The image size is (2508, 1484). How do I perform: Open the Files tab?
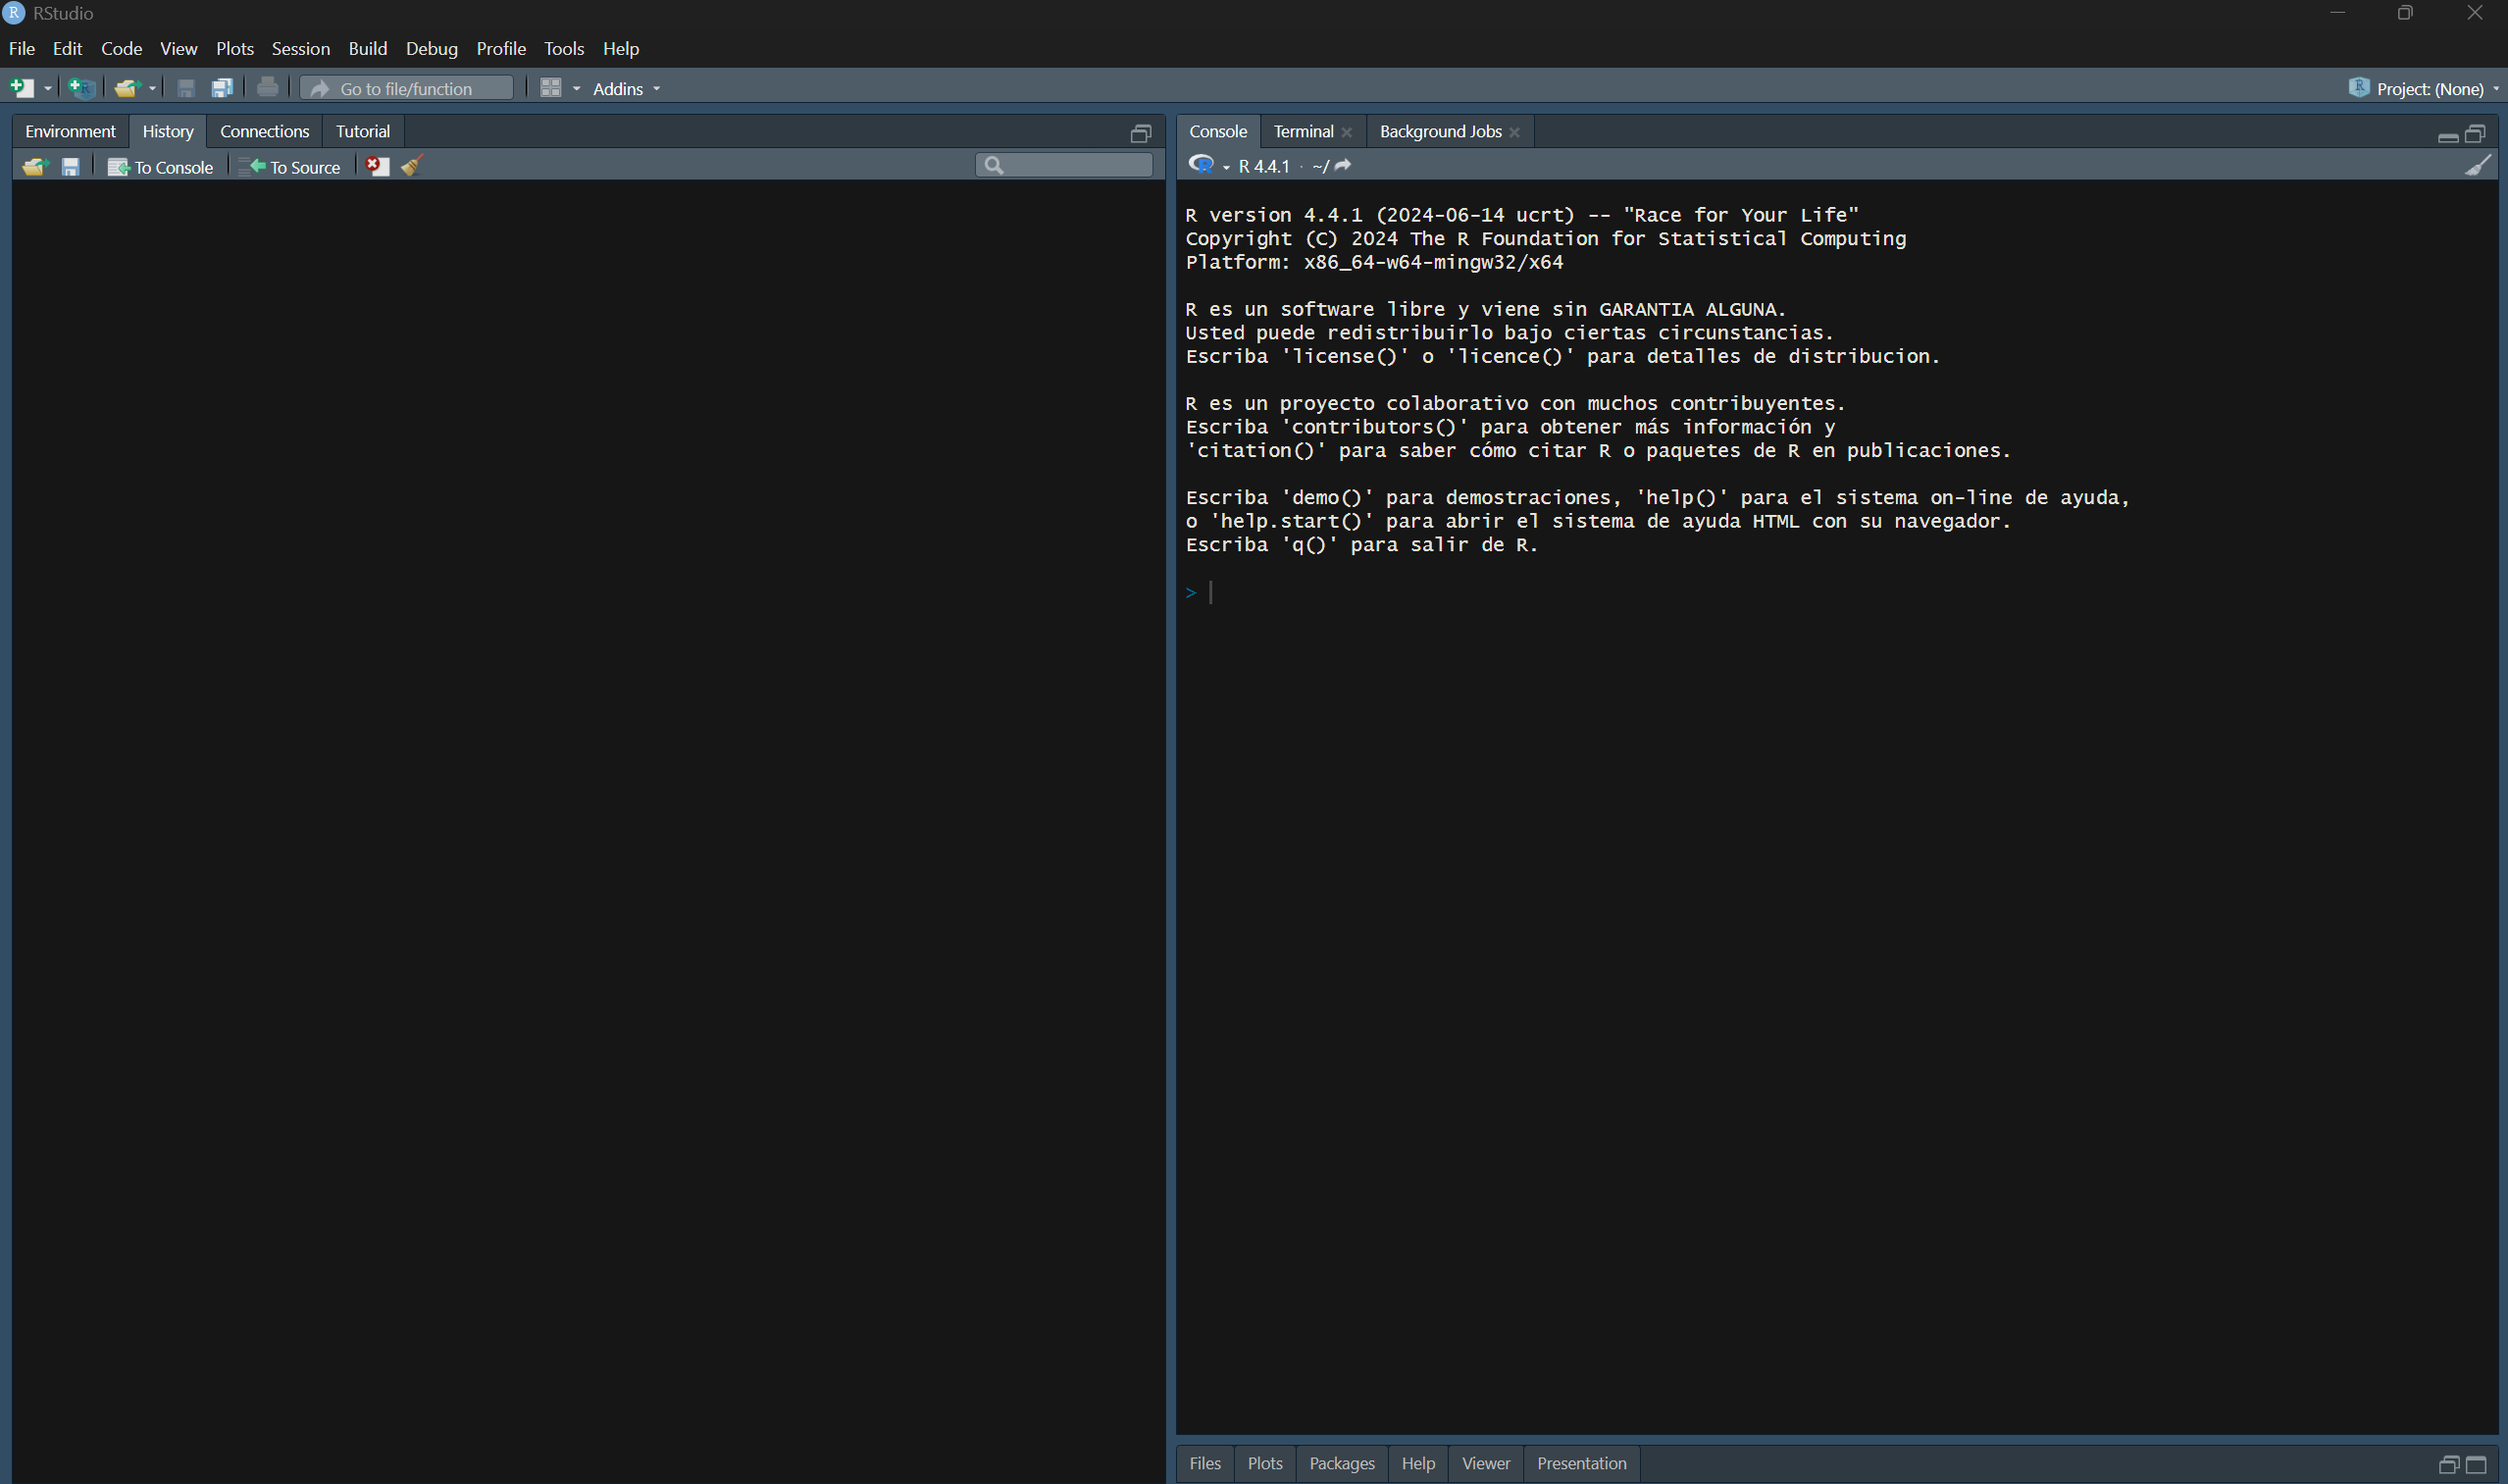click(x=1205, y=1463)
